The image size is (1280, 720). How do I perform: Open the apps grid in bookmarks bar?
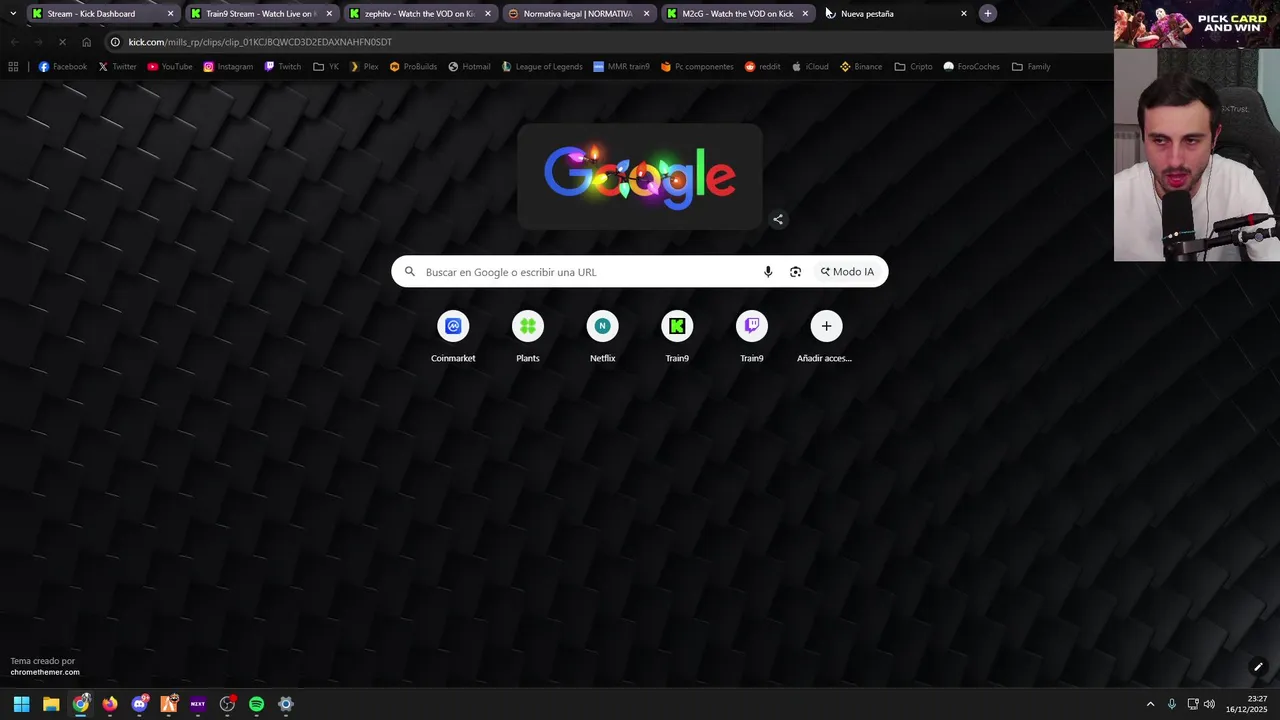(x=13, y=67)
